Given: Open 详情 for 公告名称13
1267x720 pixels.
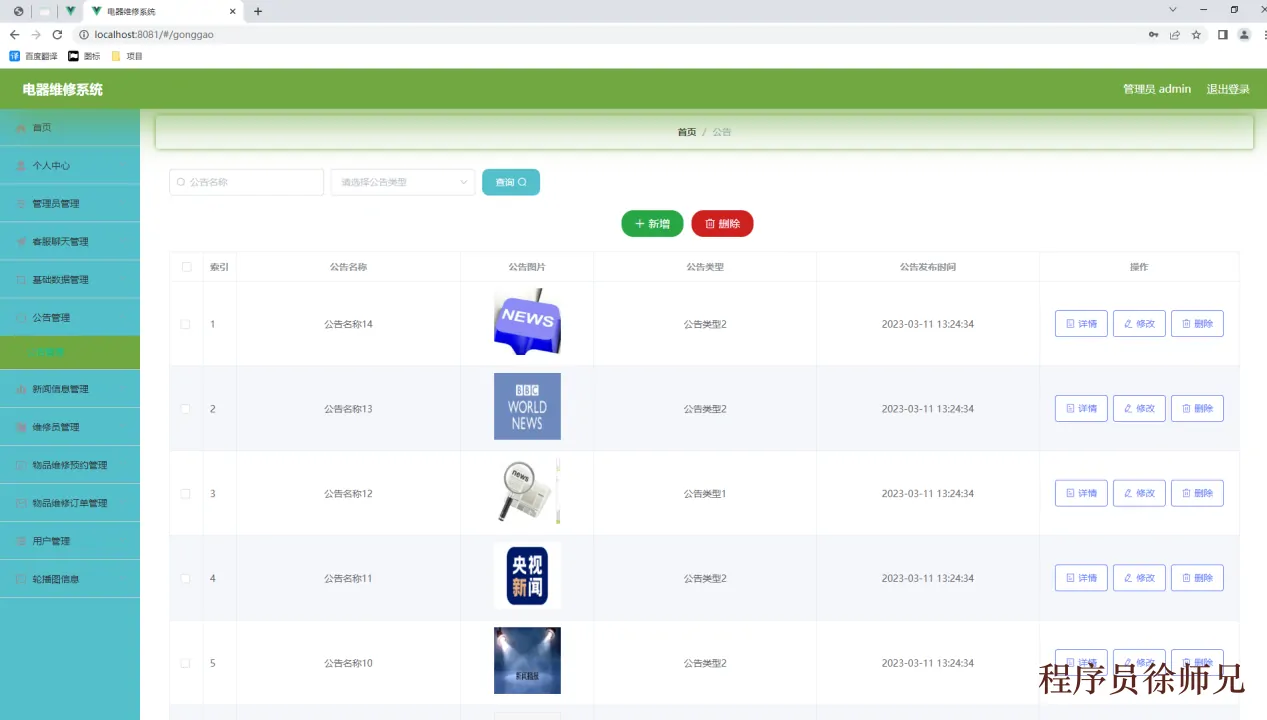Looking at the screenshot, I should (1081, 409).
